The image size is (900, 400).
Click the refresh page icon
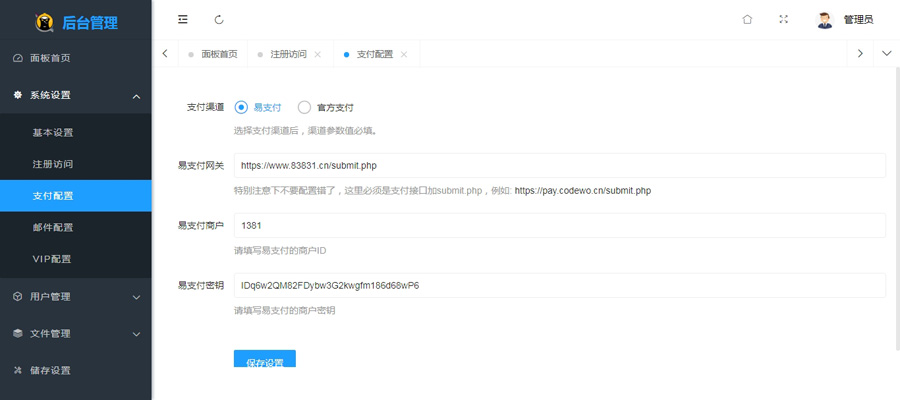(219, 19)
